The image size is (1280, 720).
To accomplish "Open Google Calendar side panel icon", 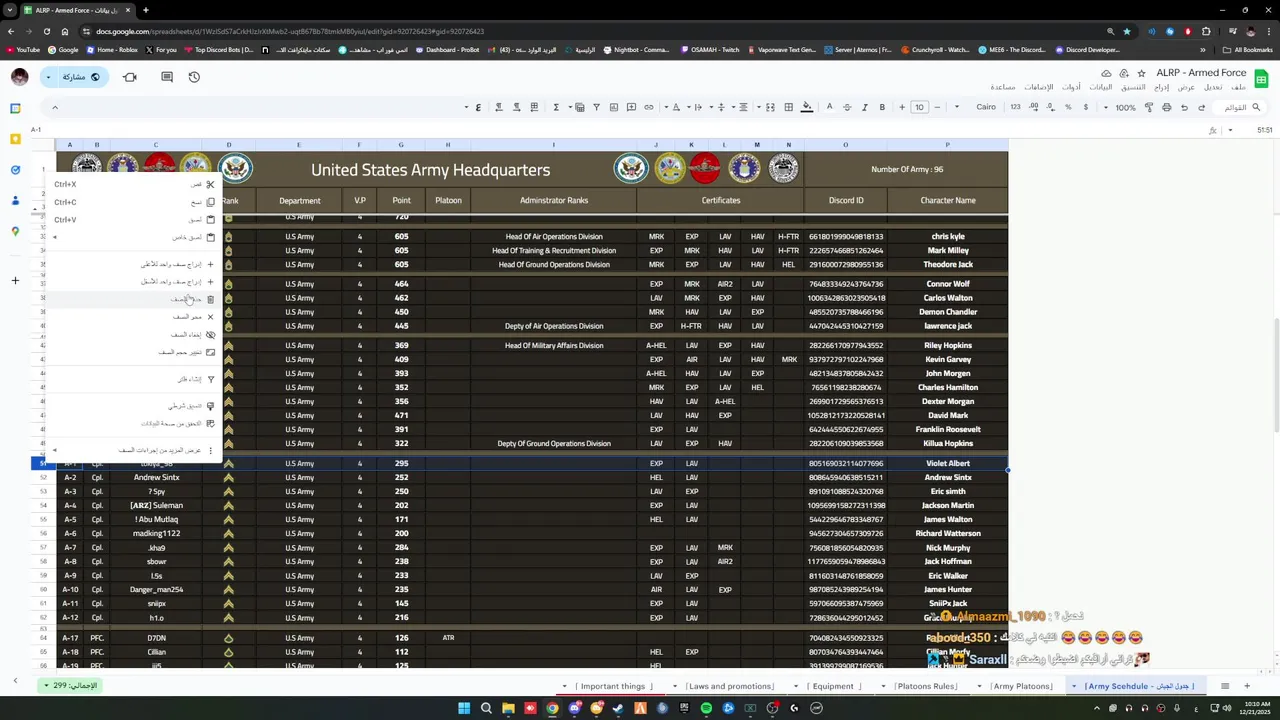I will coord(15,108).
